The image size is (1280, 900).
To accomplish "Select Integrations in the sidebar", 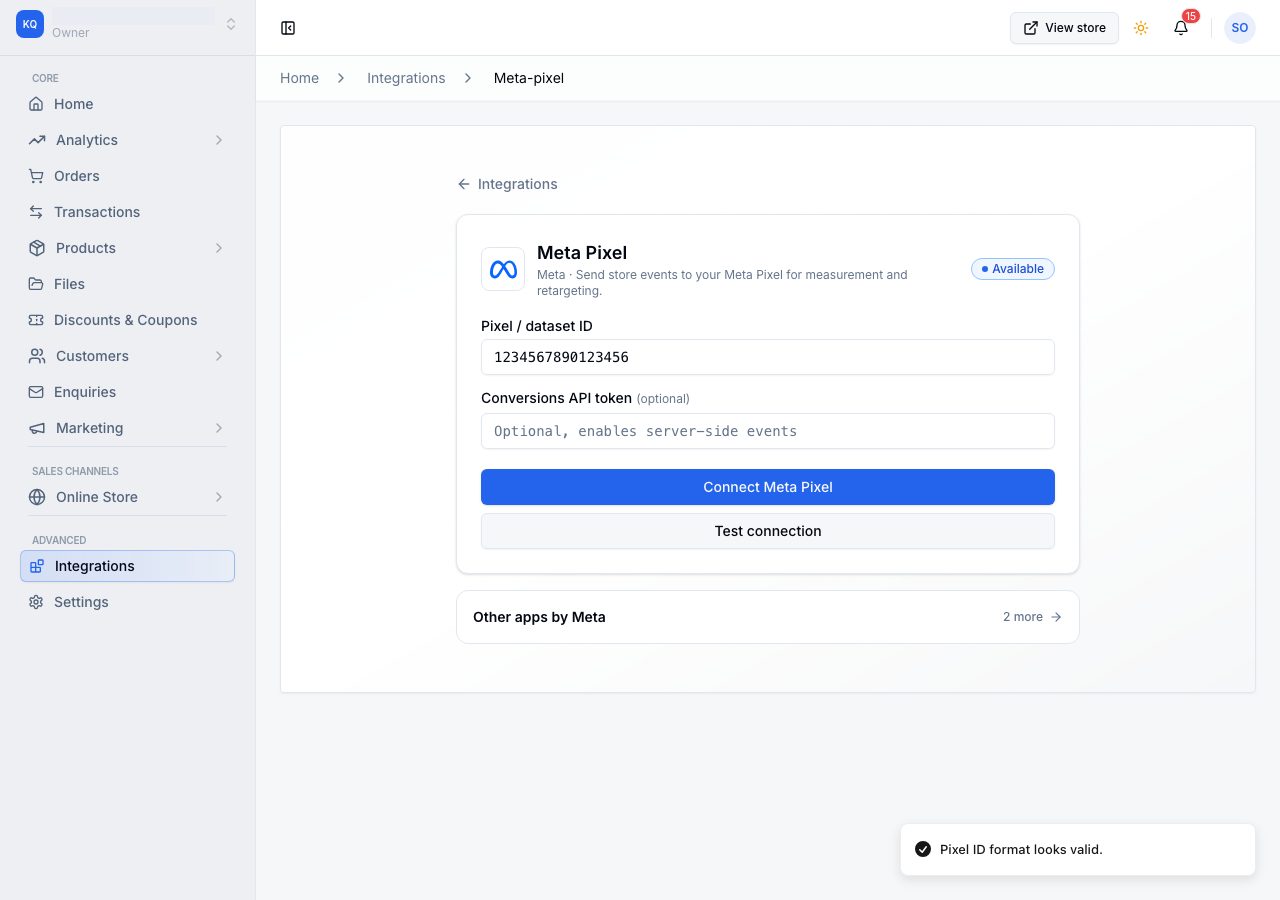I will pos(127,566).
